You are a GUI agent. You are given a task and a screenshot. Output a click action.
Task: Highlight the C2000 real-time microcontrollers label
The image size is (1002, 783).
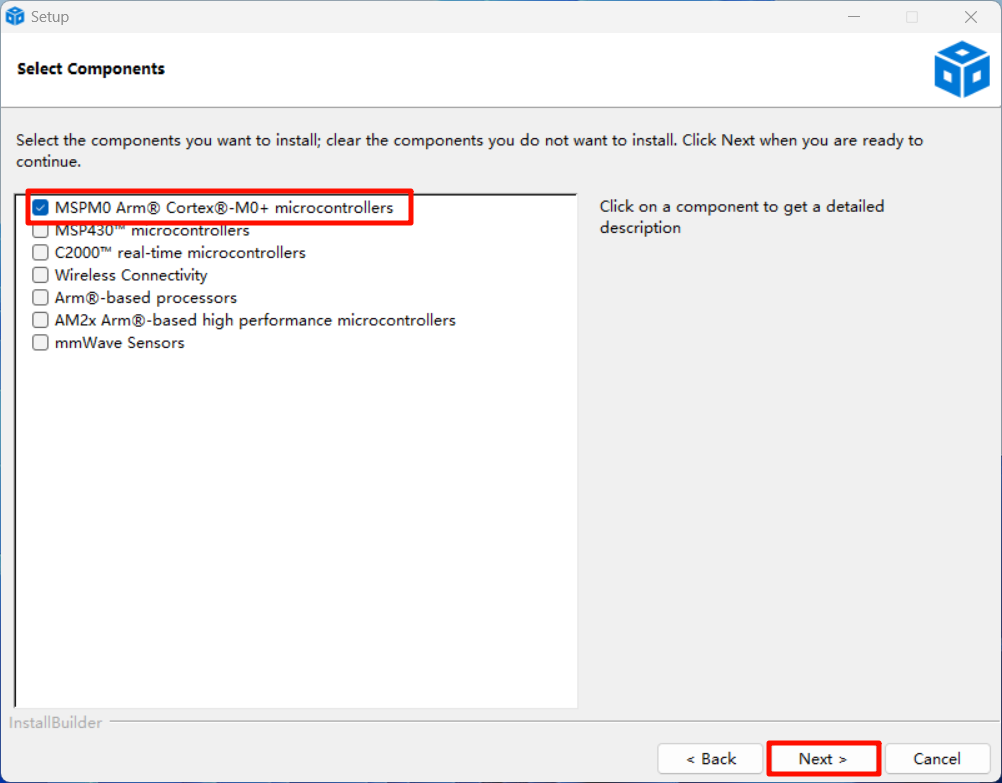point(180,253)
